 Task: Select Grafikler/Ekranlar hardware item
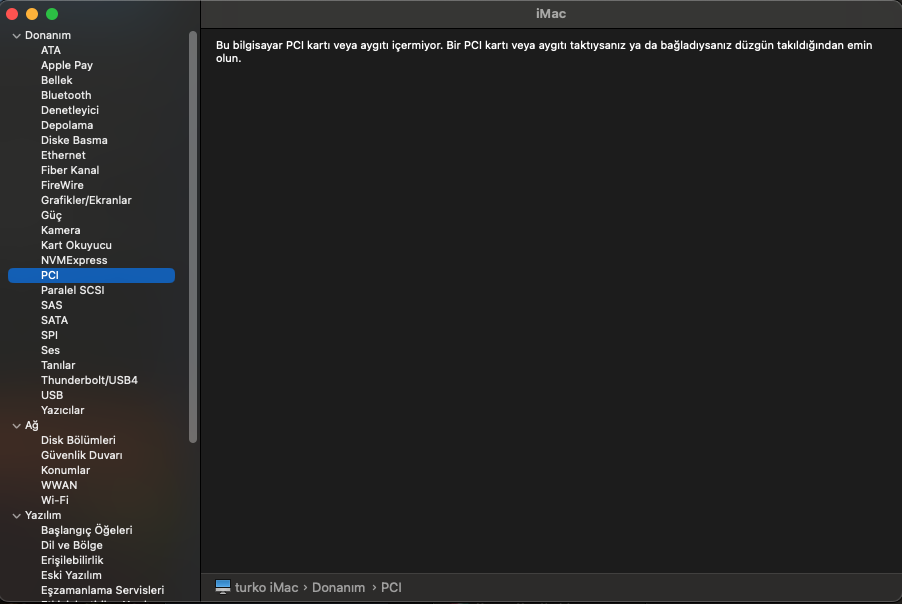(86, 200)
